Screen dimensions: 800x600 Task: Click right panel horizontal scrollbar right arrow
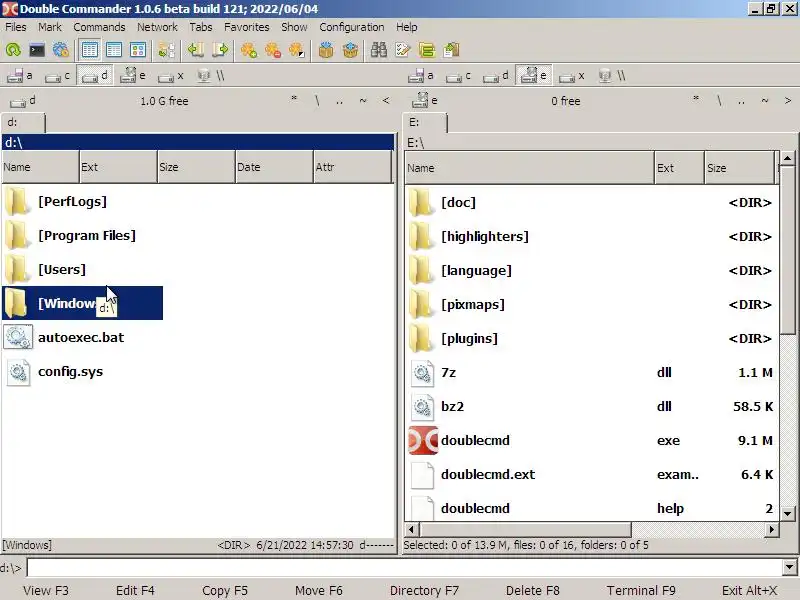point(771,530)
